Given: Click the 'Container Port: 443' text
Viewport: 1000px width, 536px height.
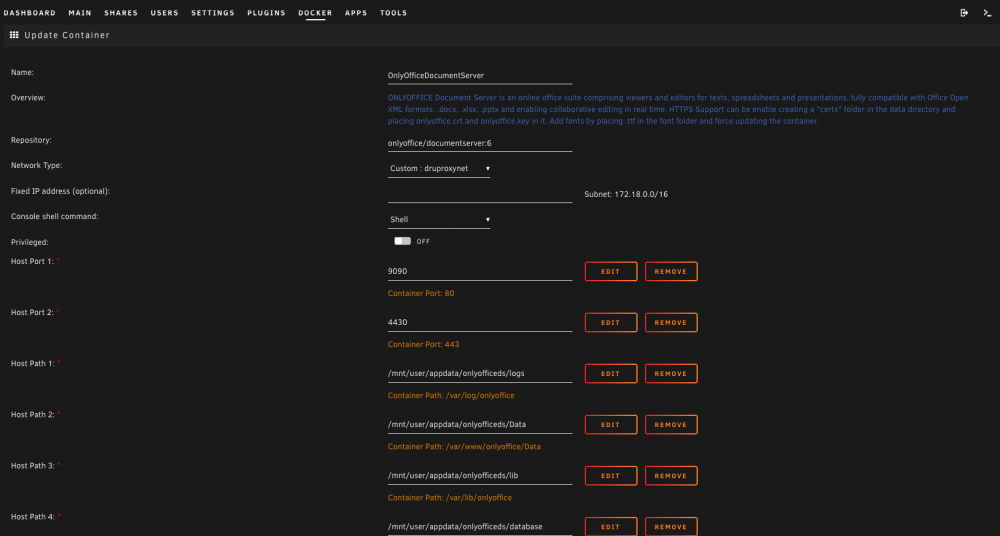Looking at the screenshot, I should [423, 345].
